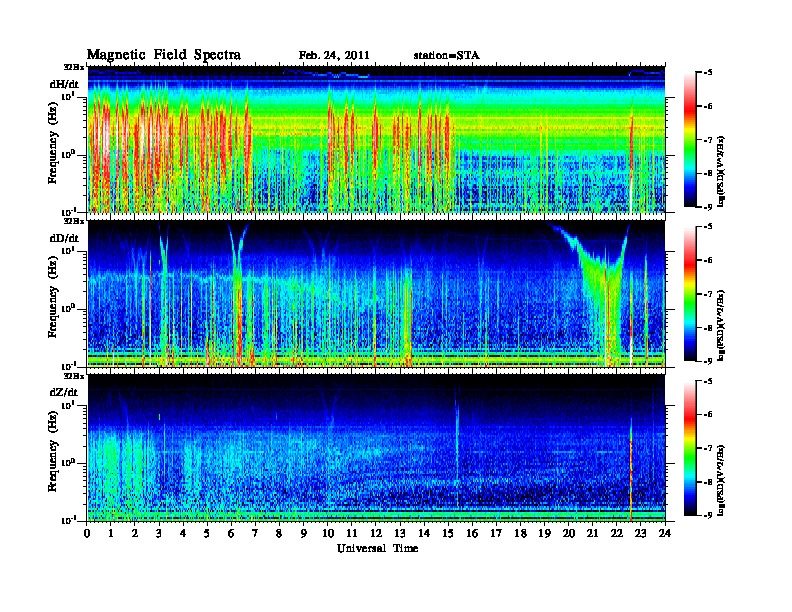Click the "0" tick on the time axis
The image size is (792, 612).
(87, 533)
